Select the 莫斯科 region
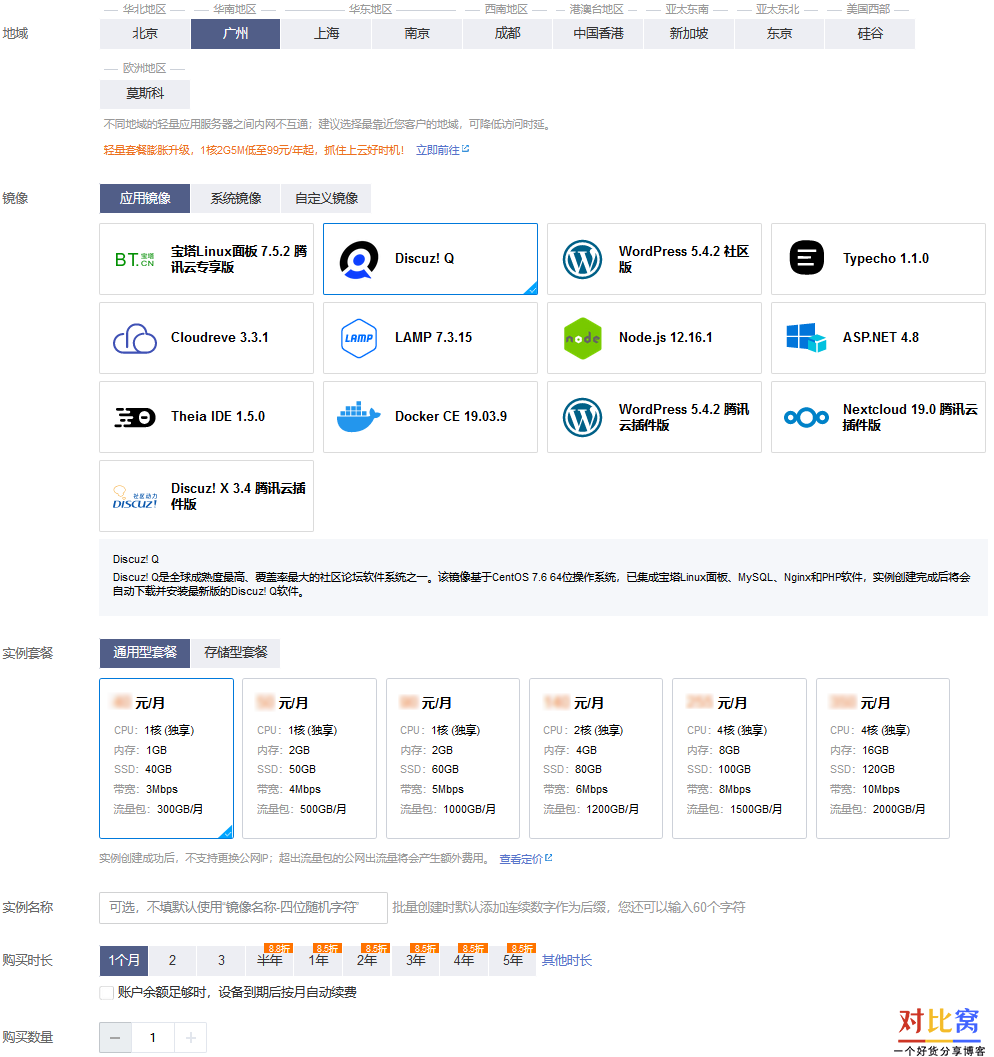 (145, 94)
